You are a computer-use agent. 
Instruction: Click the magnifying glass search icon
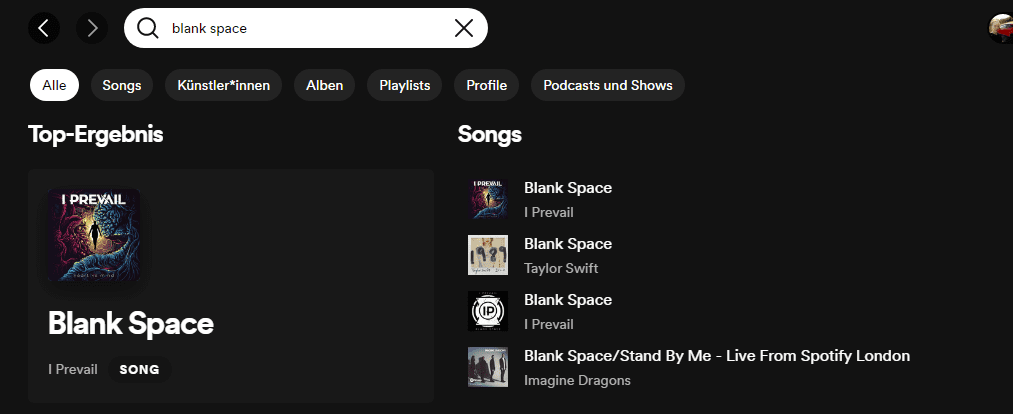click(148, 28)
